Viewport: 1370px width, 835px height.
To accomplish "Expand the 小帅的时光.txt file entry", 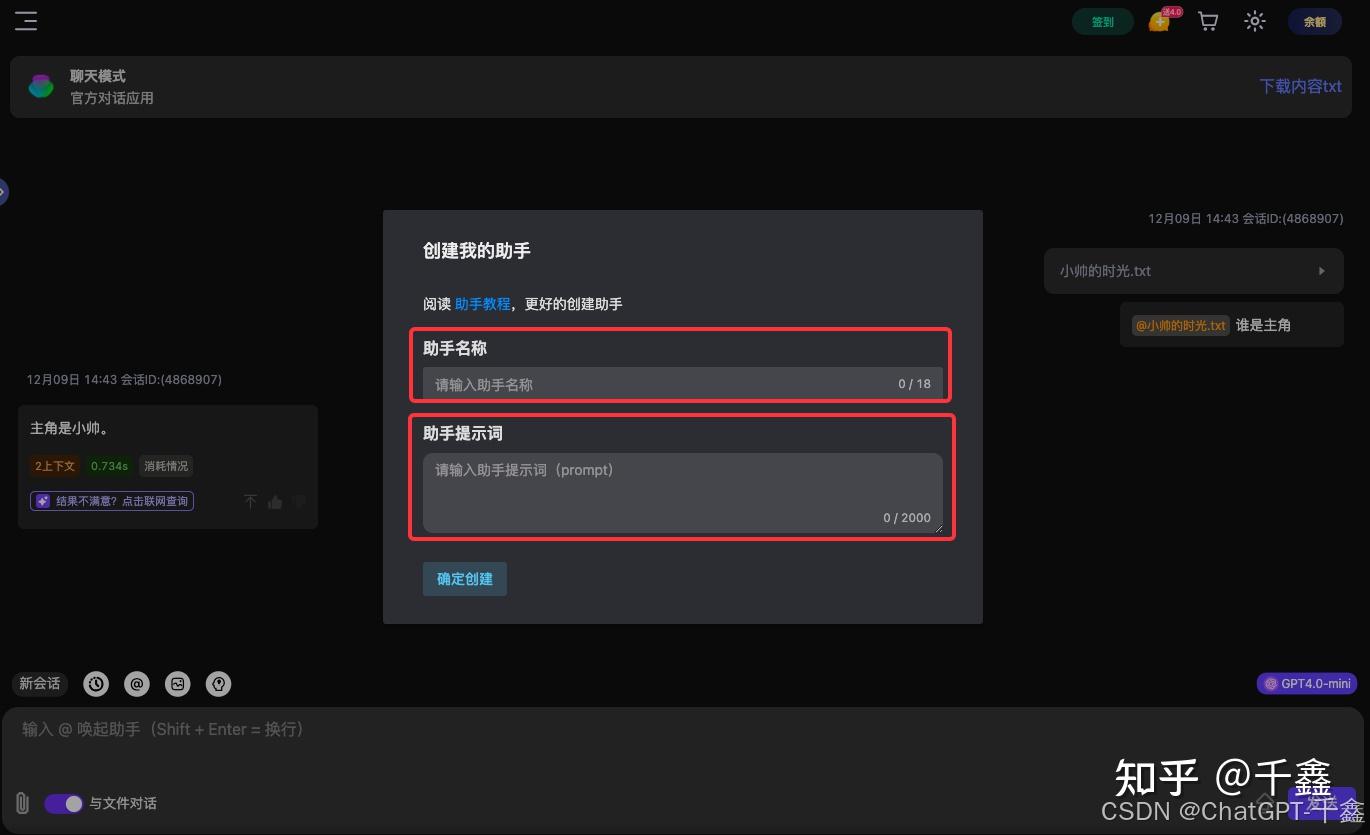I will coord(1321,270).
